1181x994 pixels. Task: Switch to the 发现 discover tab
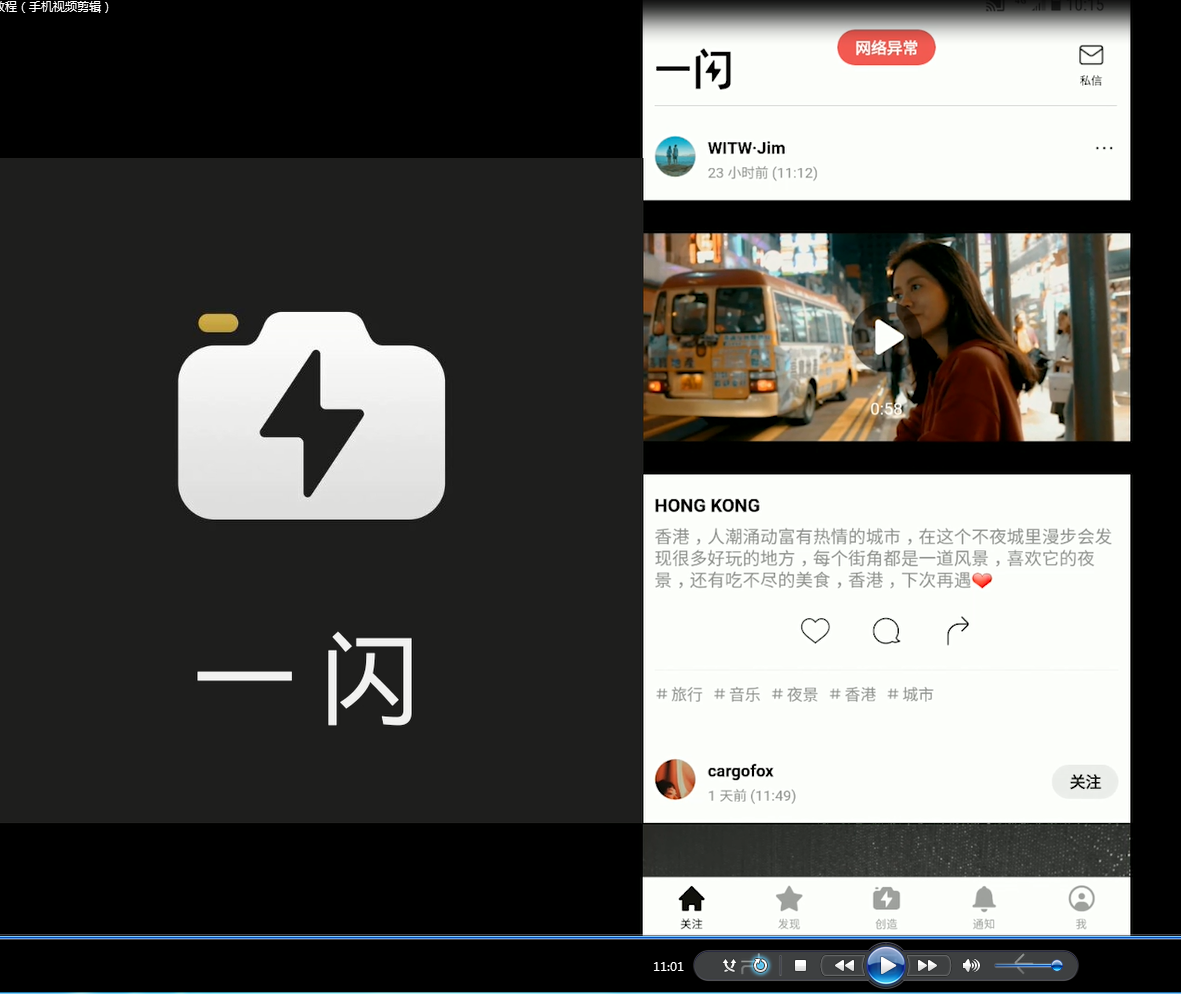pyautogui.click(x=789, y=906)
